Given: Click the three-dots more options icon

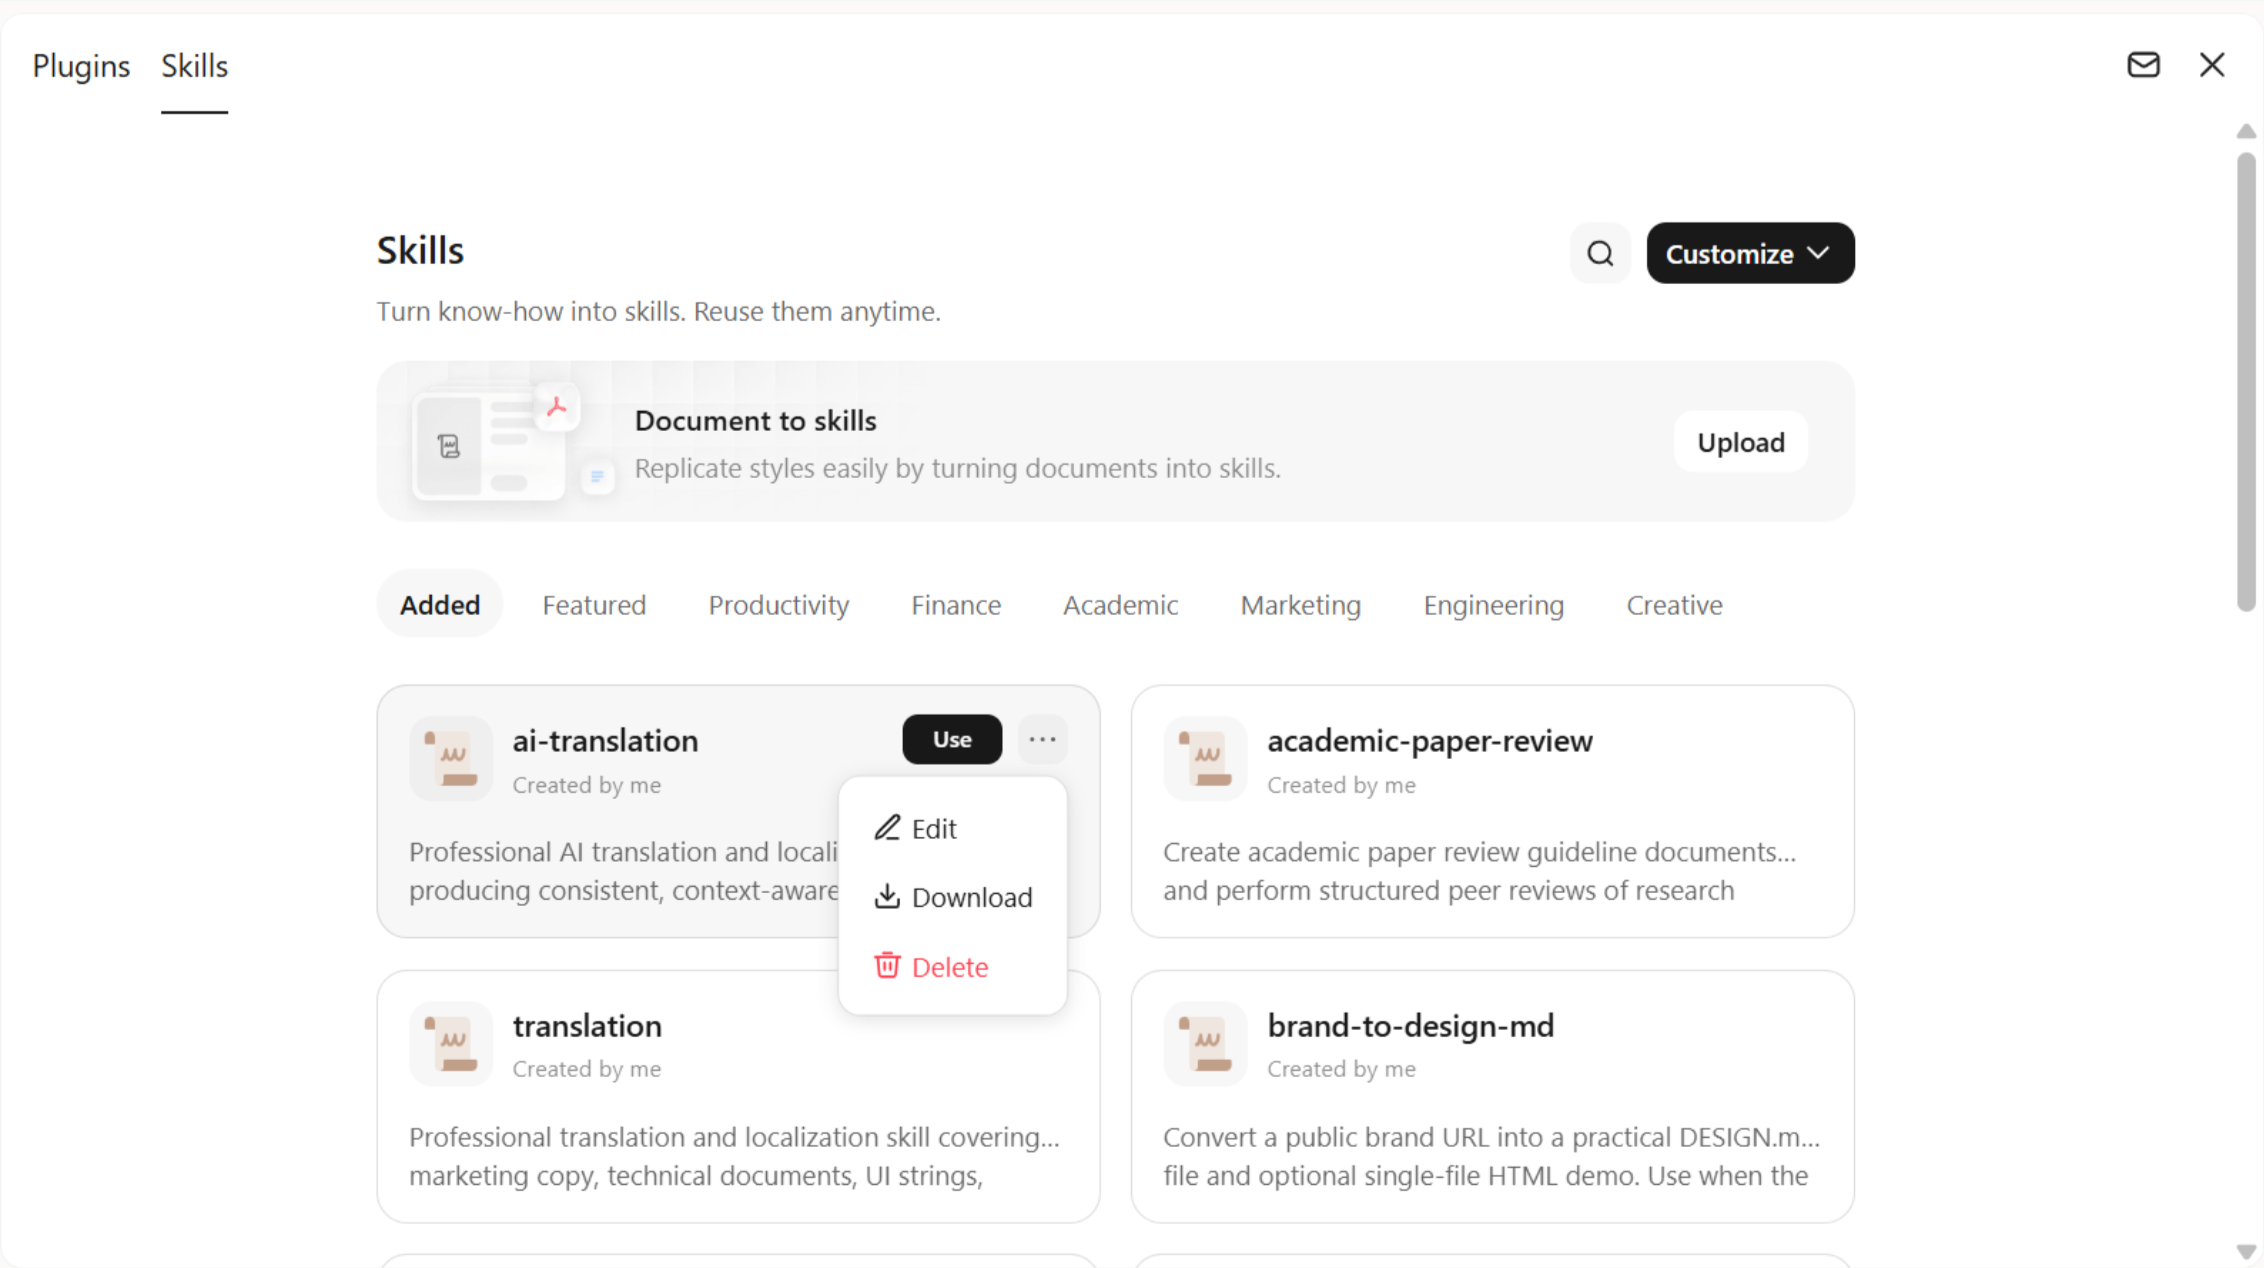Looking at the screenshot, I should pos(1042,739).
